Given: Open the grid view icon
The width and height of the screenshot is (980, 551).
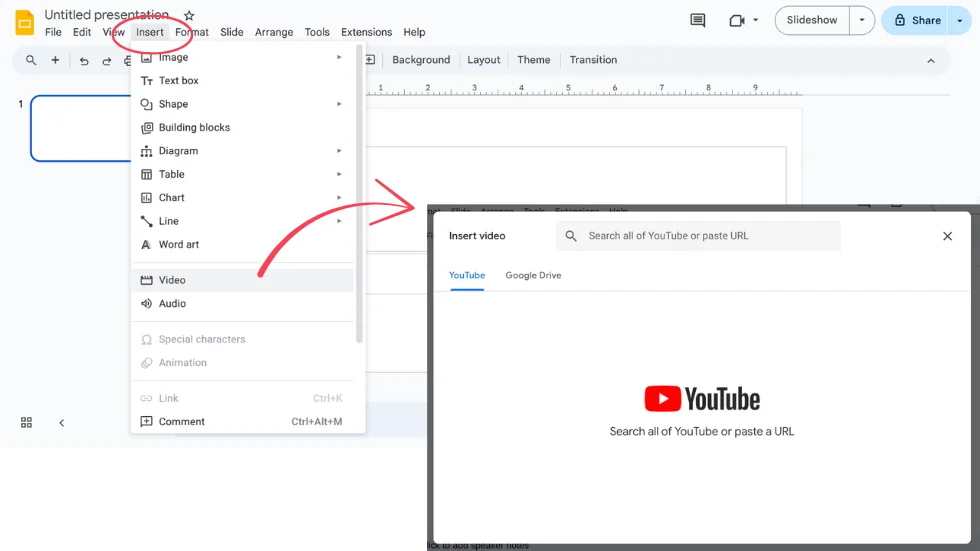Looking at the screenshot, I should pos(26,423).
